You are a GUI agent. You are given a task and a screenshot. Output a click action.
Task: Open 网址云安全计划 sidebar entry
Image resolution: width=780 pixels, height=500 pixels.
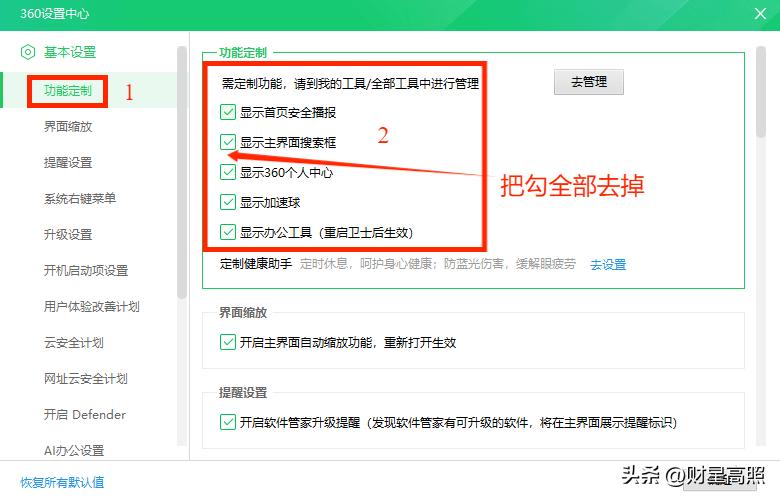(x=86, y=379)
